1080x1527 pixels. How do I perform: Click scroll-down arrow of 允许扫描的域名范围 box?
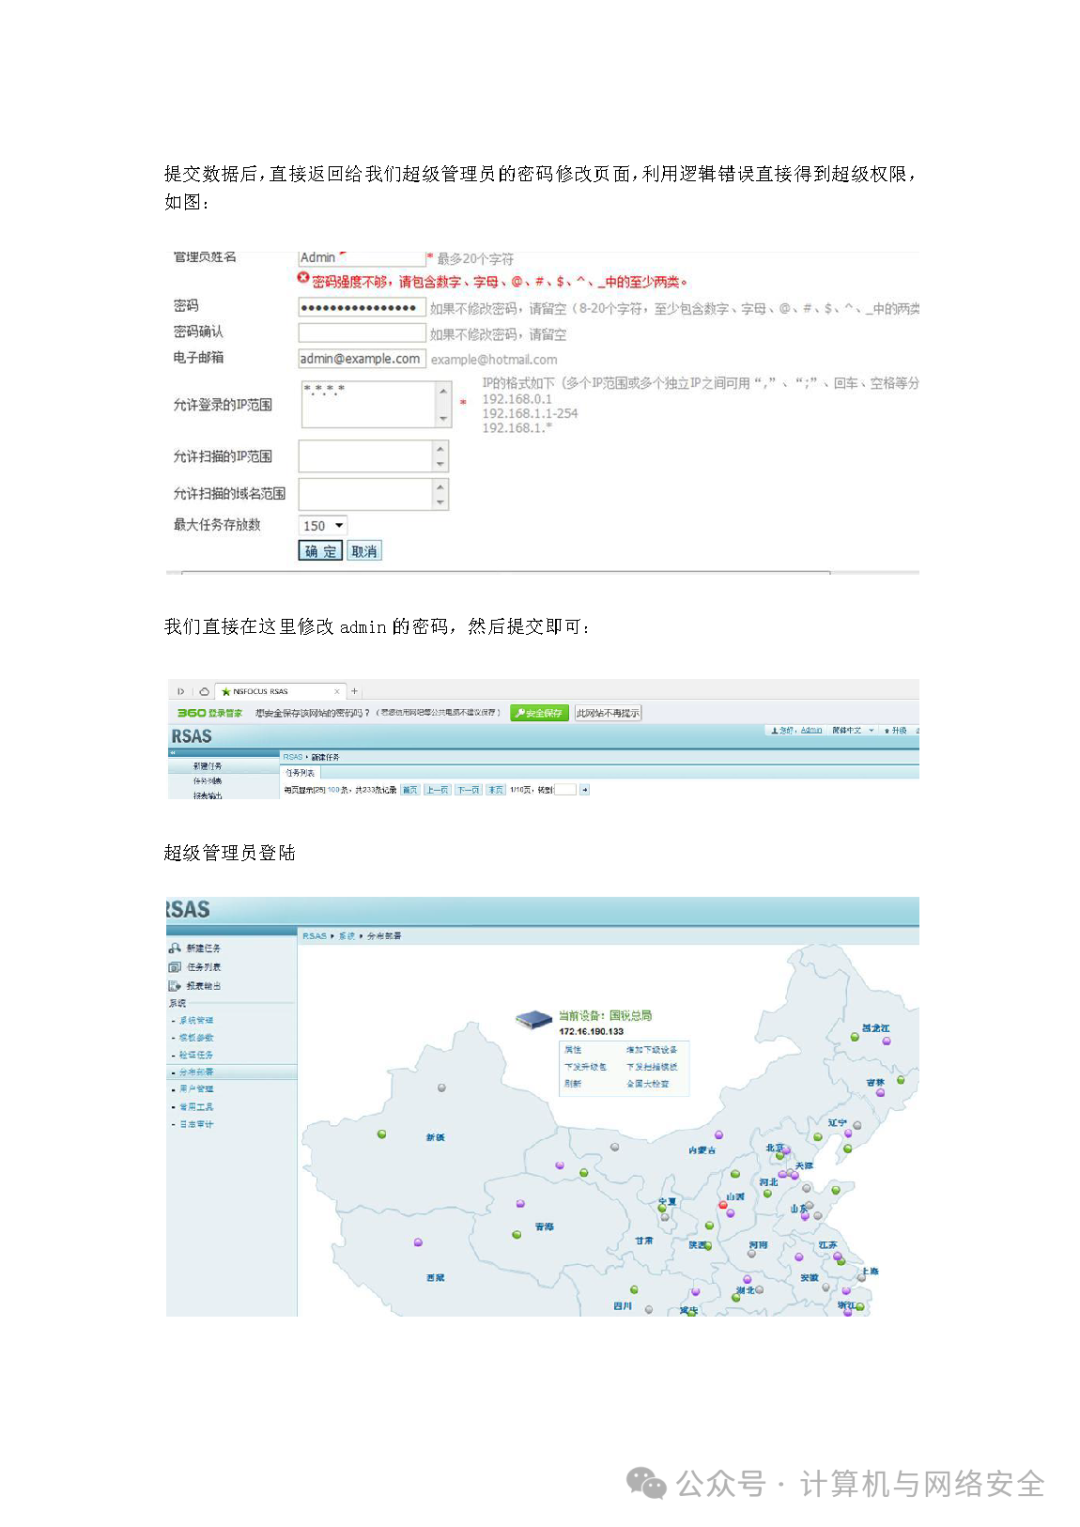440,503
